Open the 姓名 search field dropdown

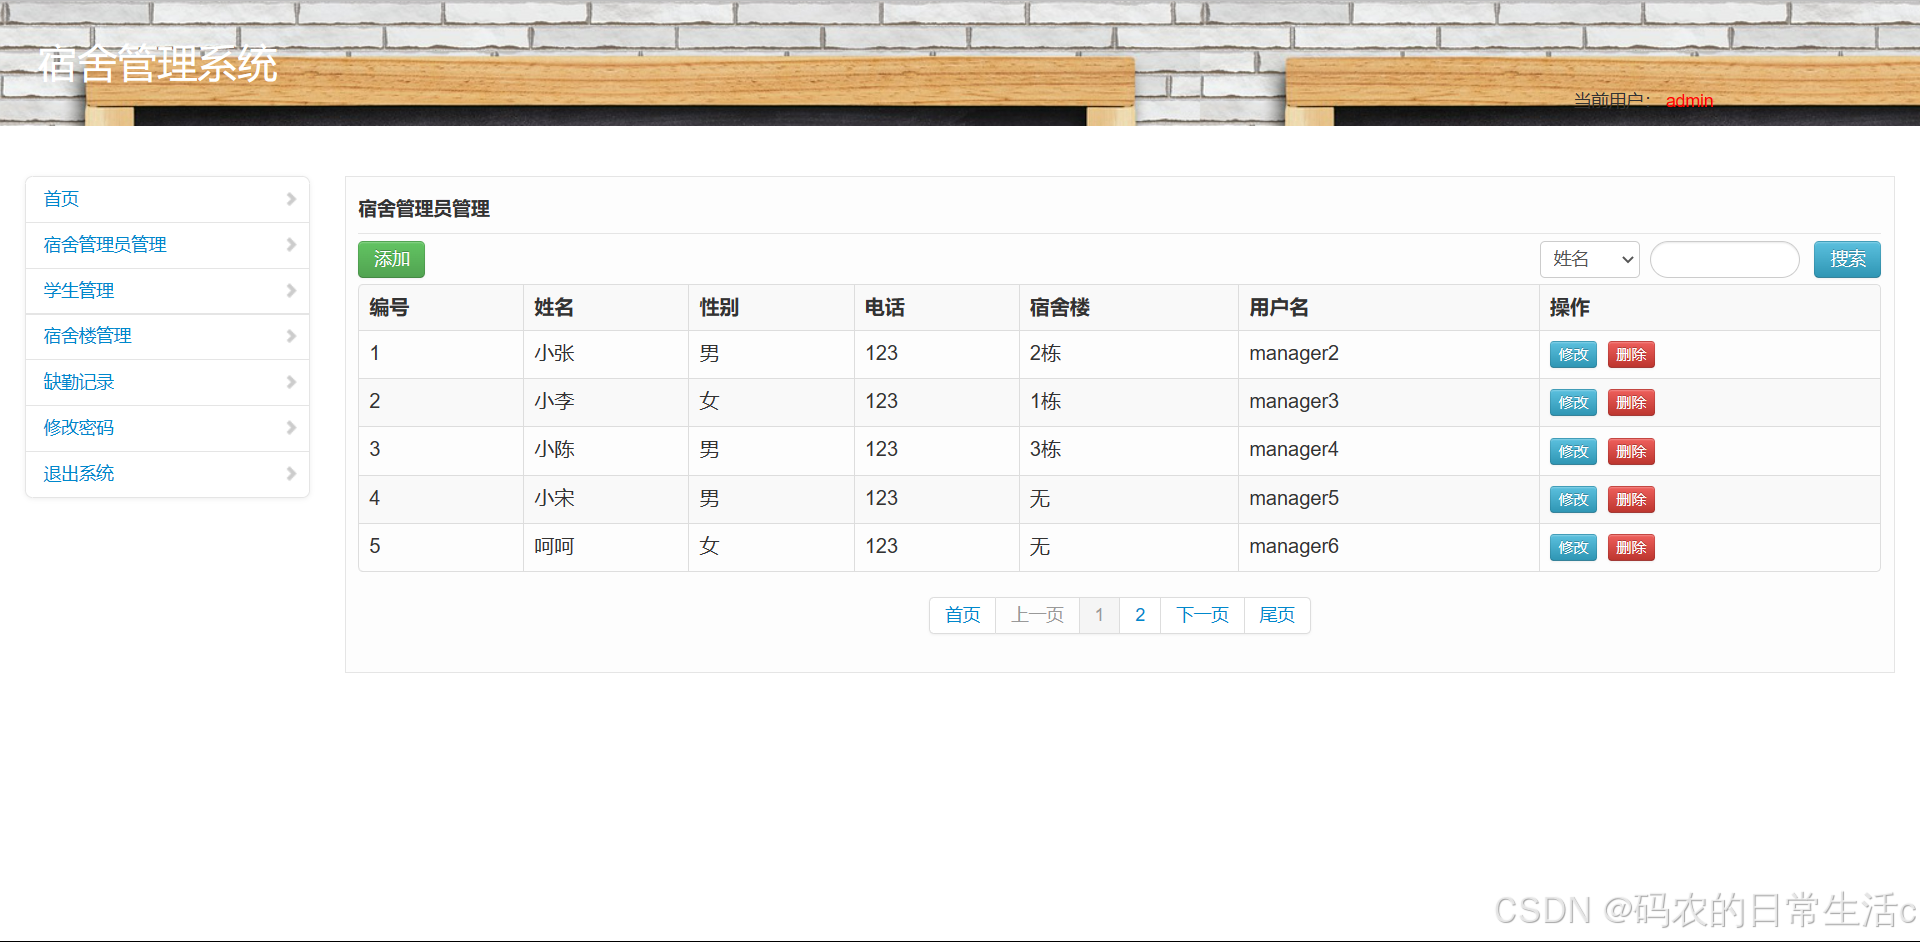pyautogui.click(x=1589, y=259)
